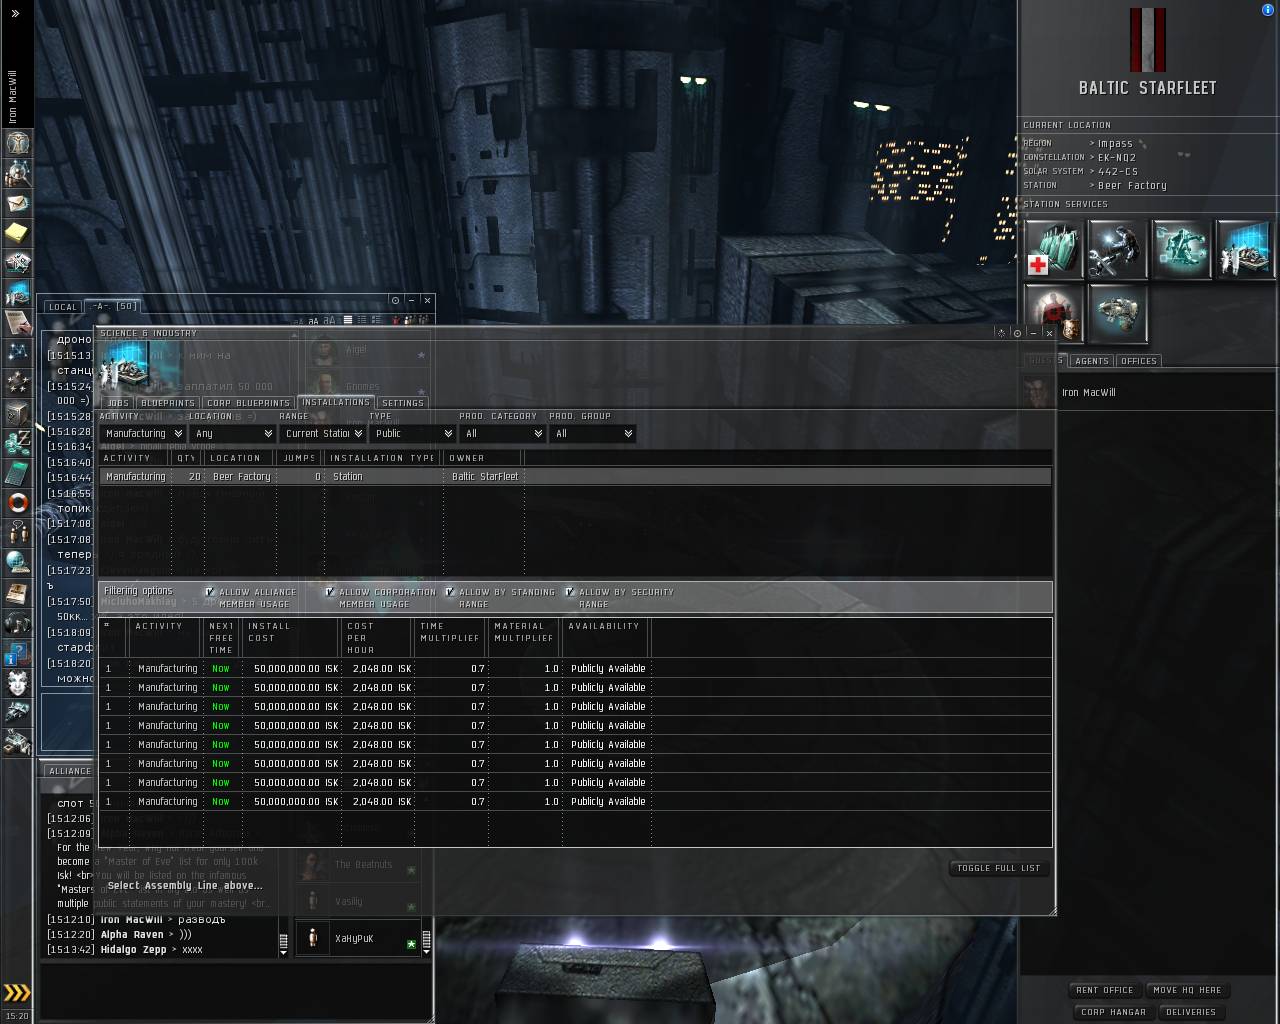The image size is (1280, 1024).
Task: Open the Wallet coins icon
Action: coord(17,443)
